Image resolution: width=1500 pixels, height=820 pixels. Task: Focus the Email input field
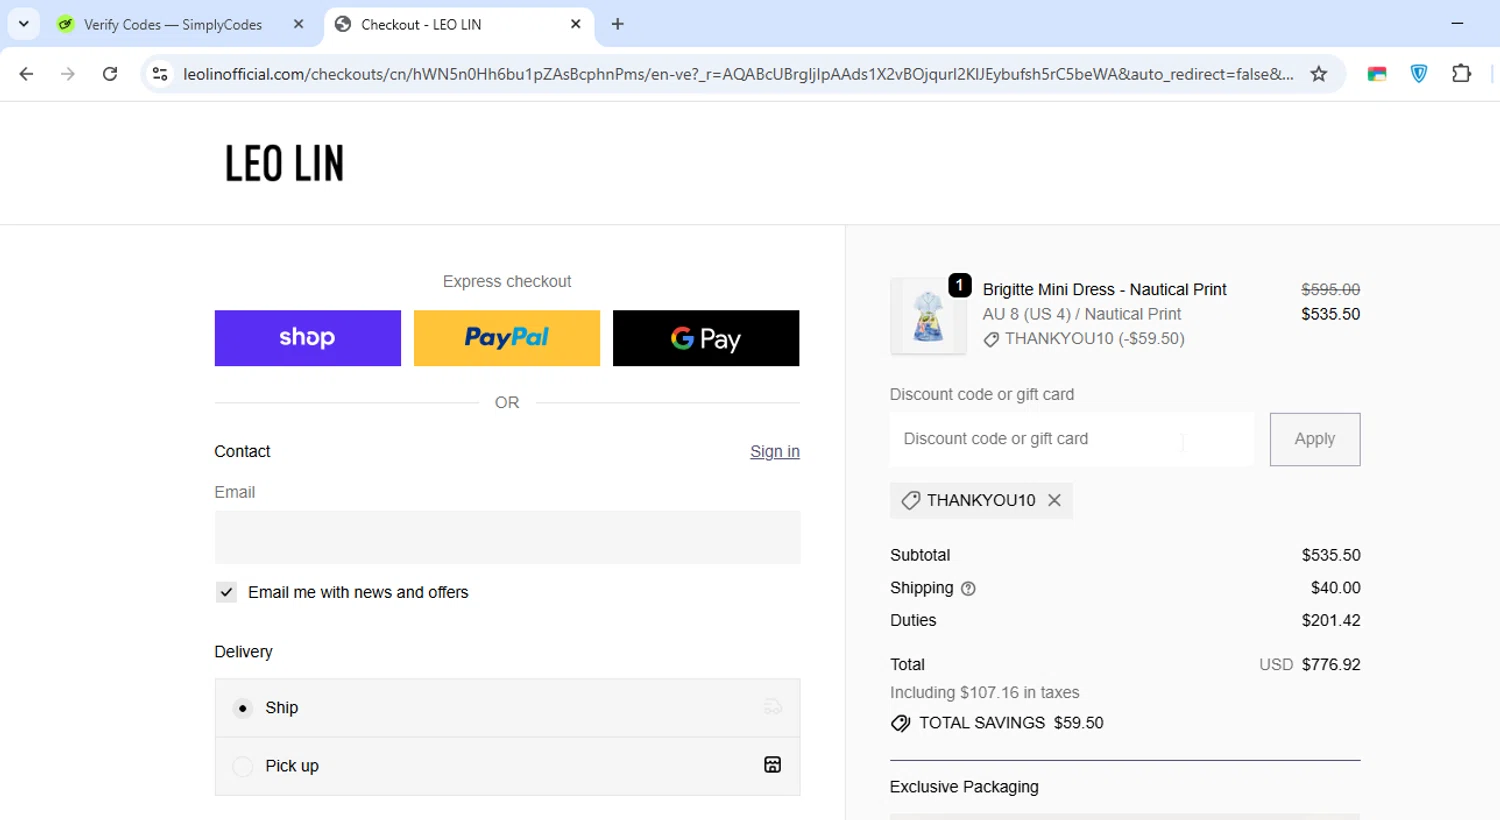507,537
